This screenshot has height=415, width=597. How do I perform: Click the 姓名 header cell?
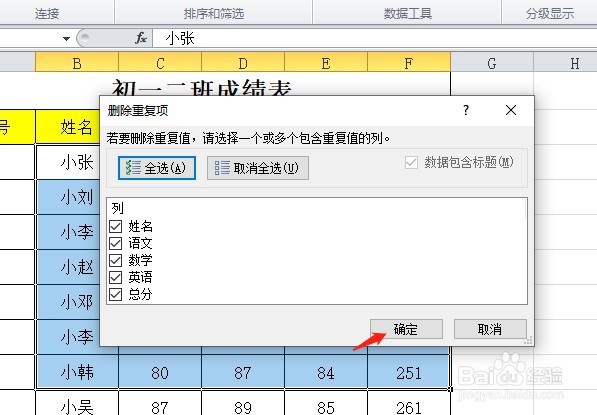(68, 127)
